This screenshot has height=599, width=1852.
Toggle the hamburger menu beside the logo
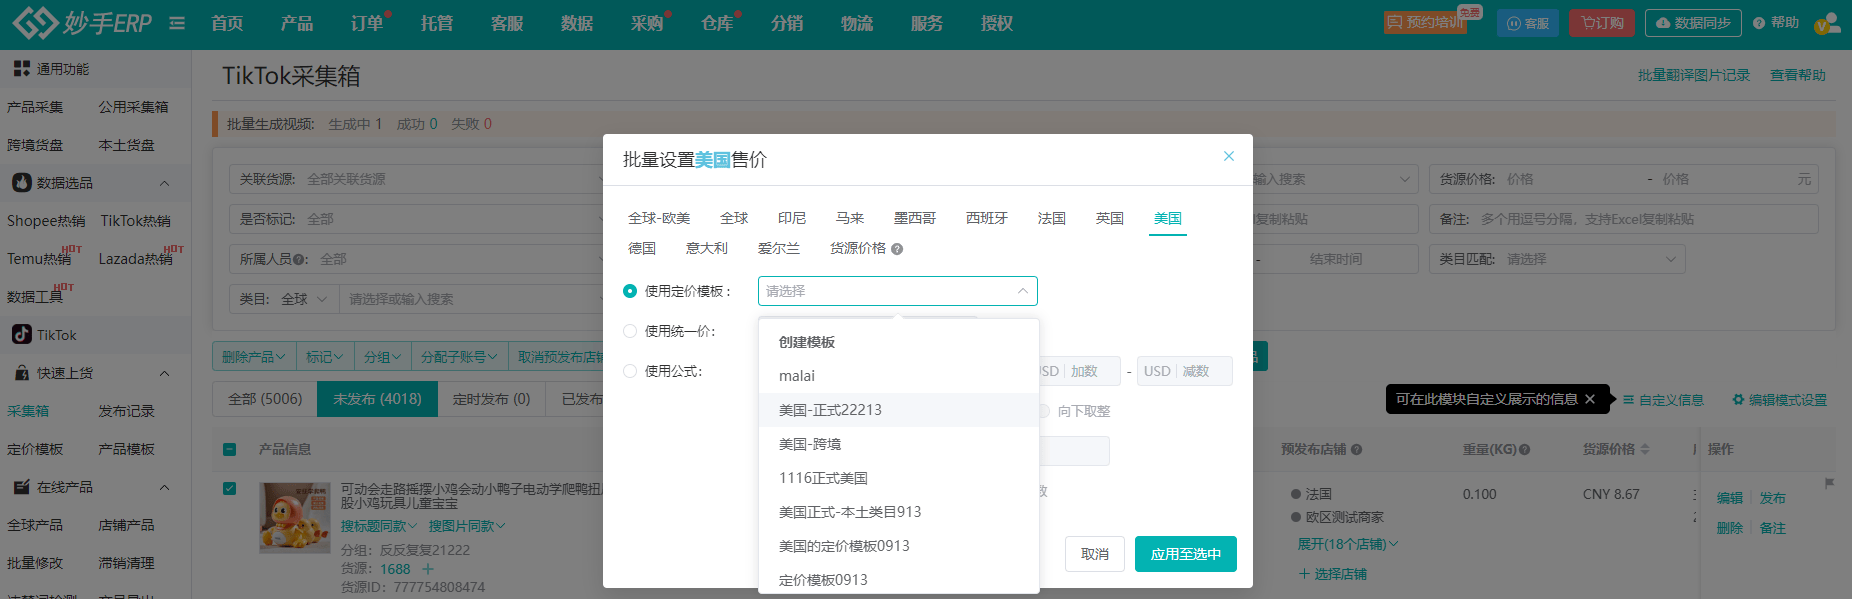(x=177, y=23)
